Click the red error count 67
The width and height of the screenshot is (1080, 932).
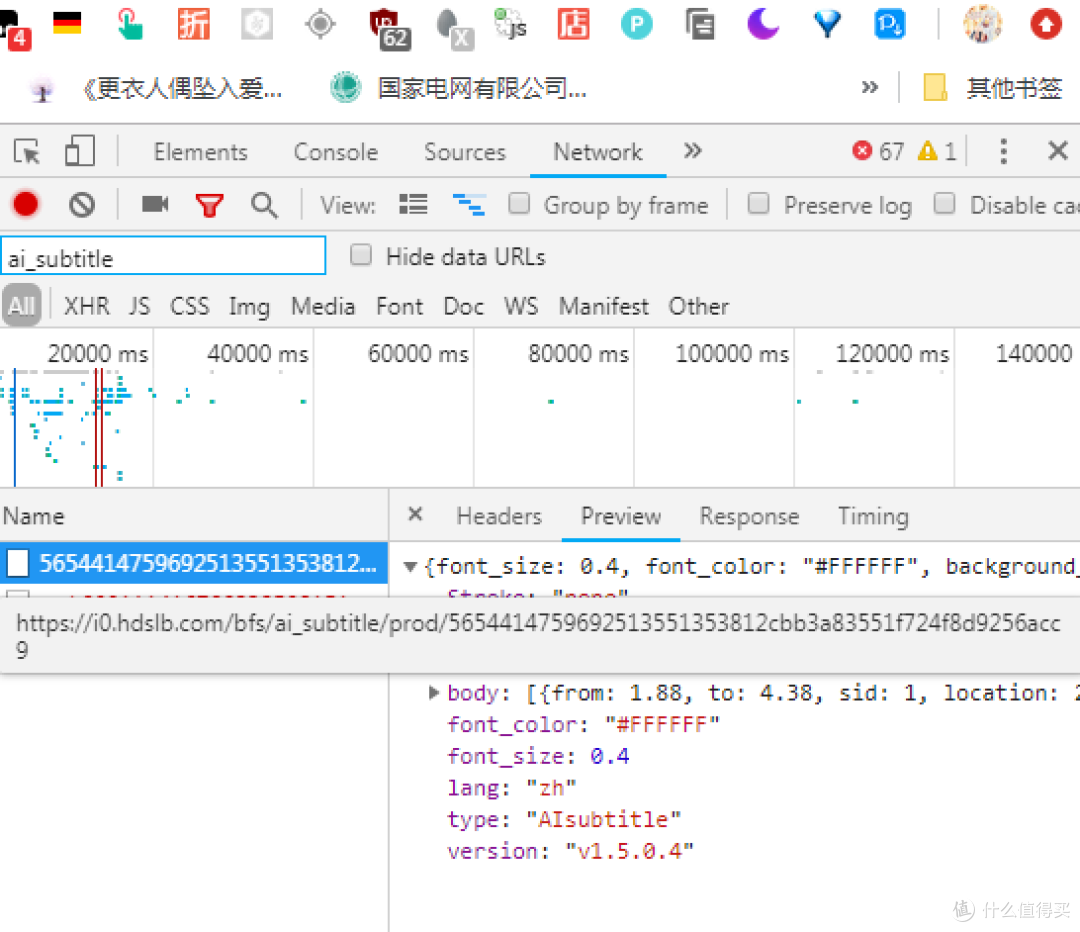point(878,151)
